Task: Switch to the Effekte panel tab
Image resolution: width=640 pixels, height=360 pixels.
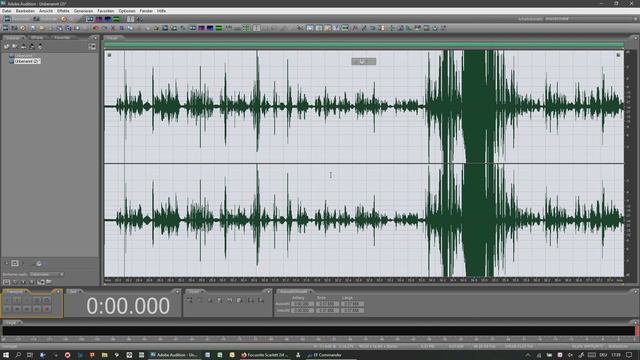Action: click(x=37, y=38)
